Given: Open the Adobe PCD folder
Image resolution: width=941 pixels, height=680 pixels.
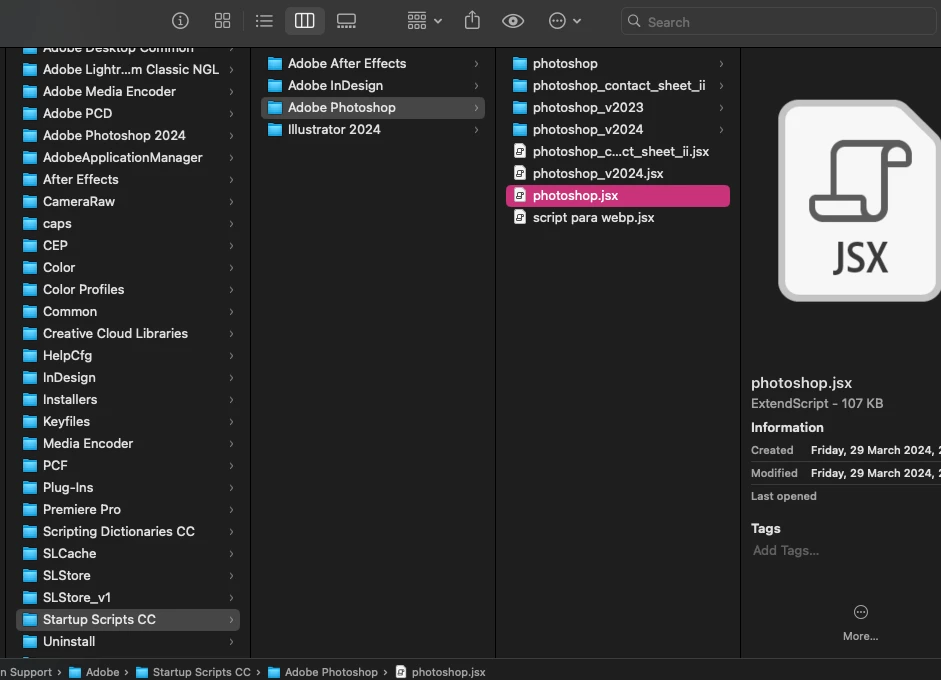Looking at the screenshot, I should click(x=128, y=113).
